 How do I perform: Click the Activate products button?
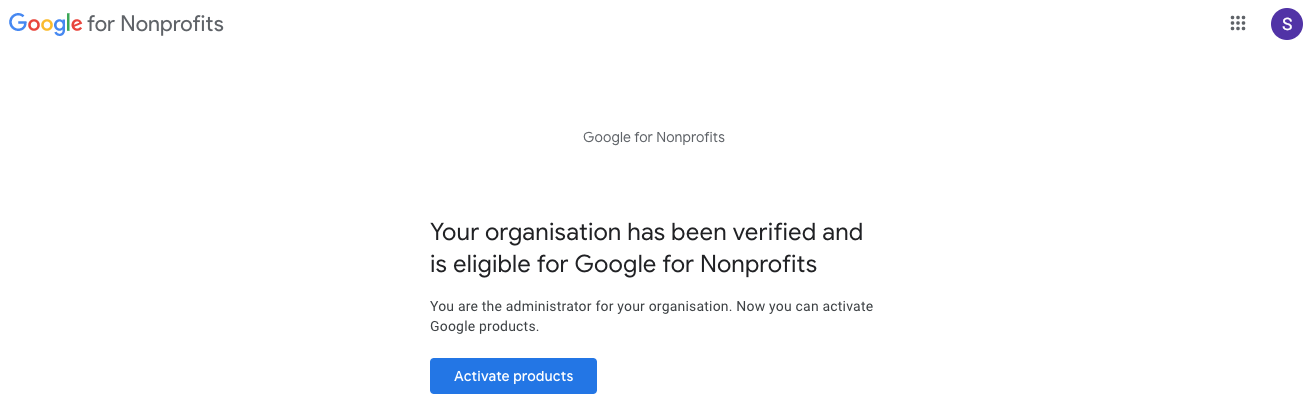click(513, 376)
